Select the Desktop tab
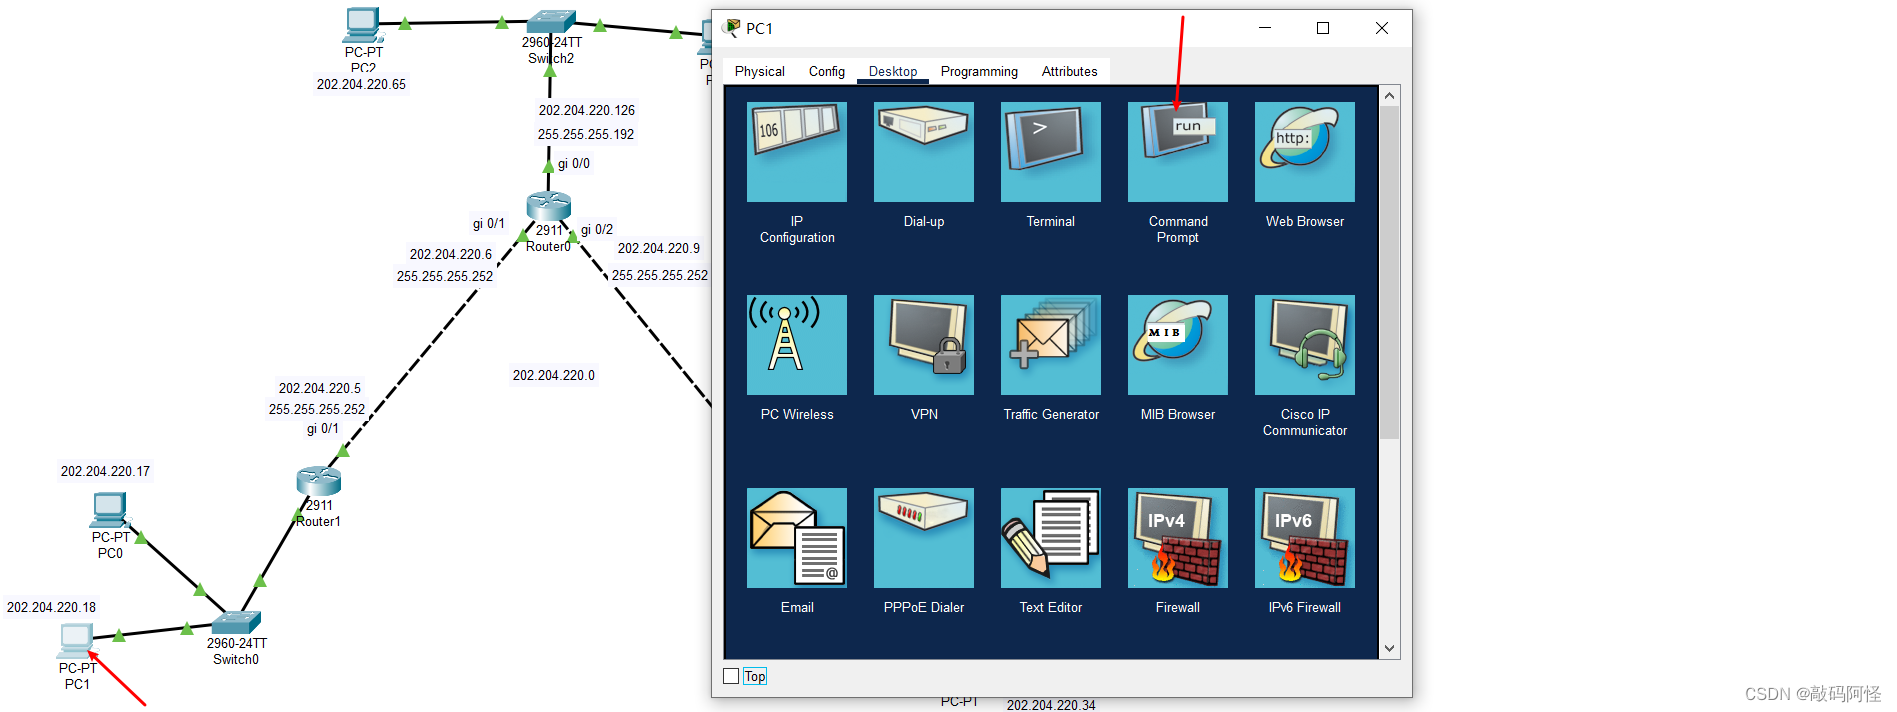The height and width of the screenshot is (712, 1897). pyautogui.click(x=892, y=71)
